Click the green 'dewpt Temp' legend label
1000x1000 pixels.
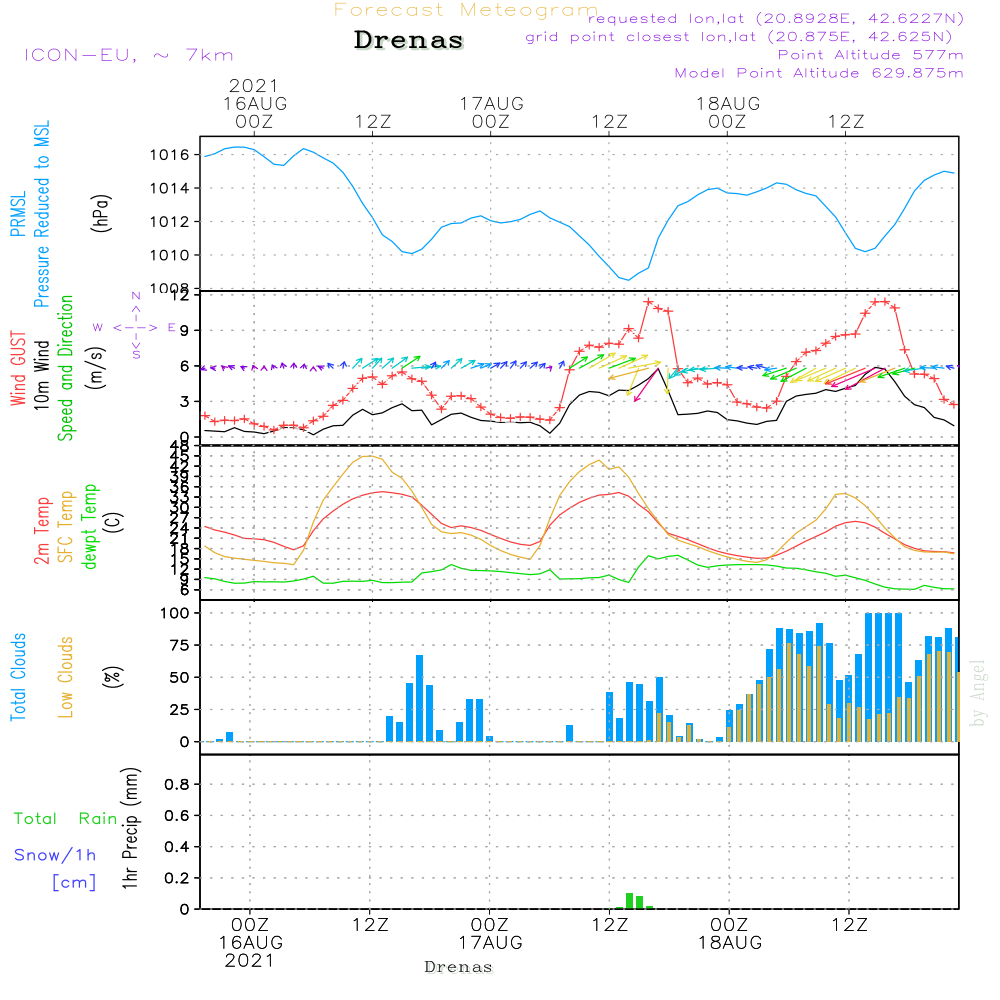(89, 526)
